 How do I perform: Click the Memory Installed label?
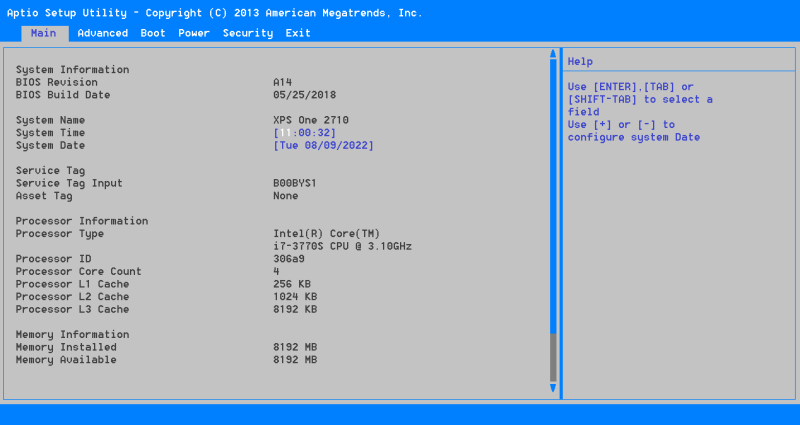click(66, 347)
